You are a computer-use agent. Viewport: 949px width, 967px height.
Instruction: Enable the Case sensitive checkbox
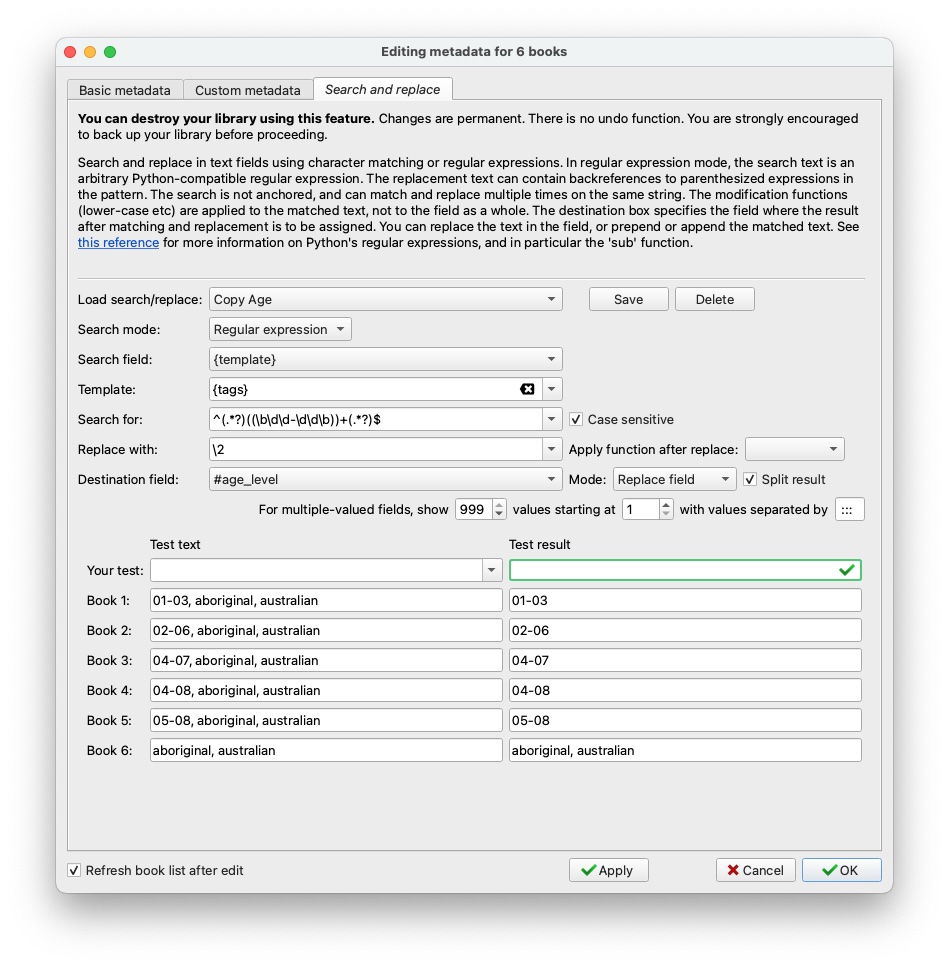(576, 419)
